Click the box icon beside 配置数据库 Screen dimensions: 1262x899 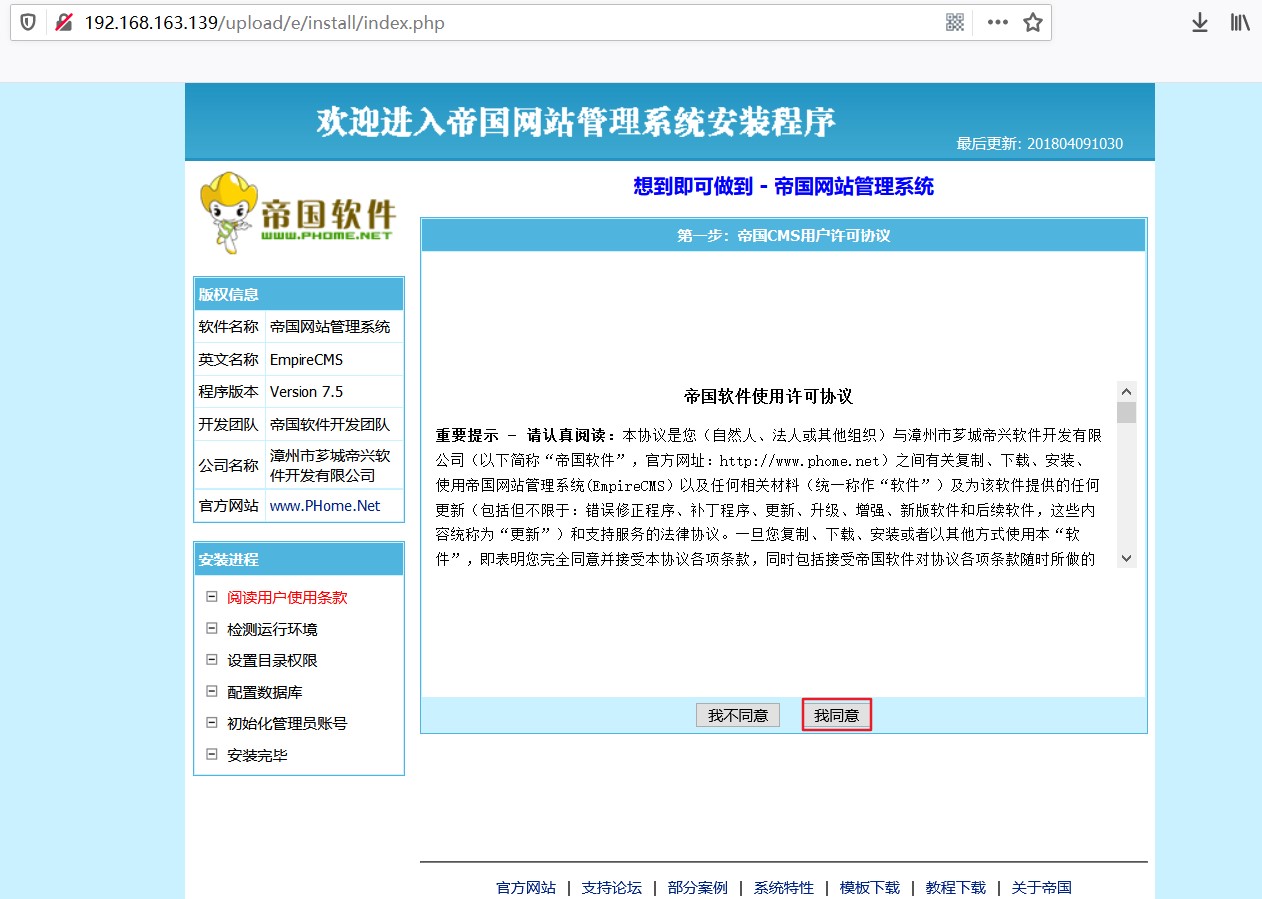coord(211,691)
